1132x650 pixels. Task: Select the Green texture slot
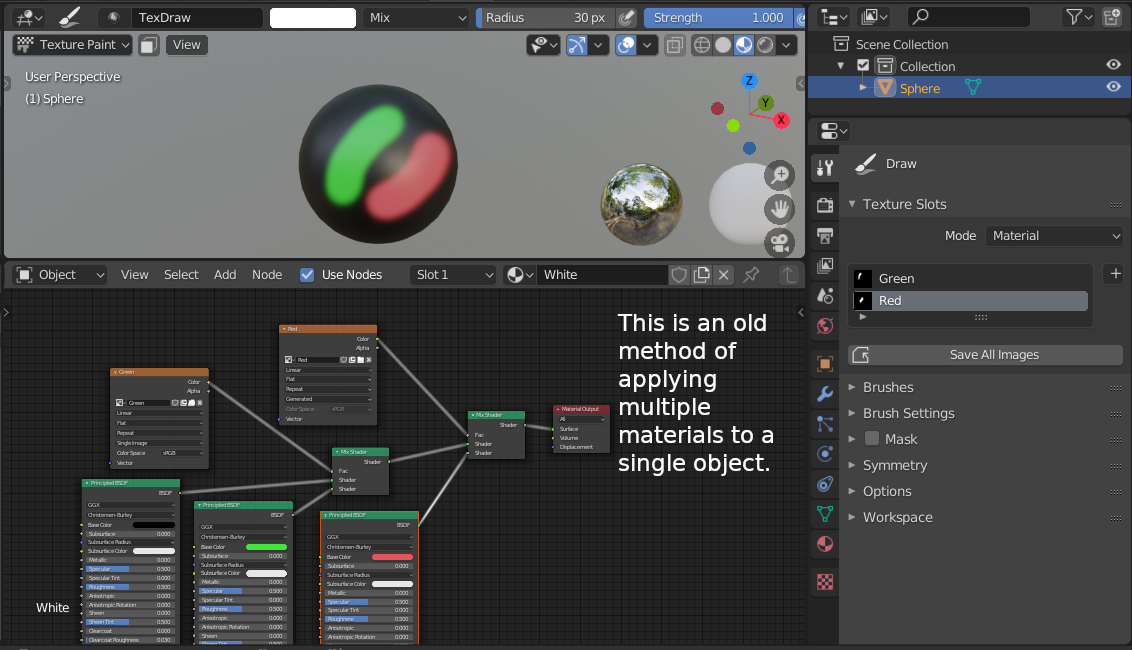tap(971, 279)
